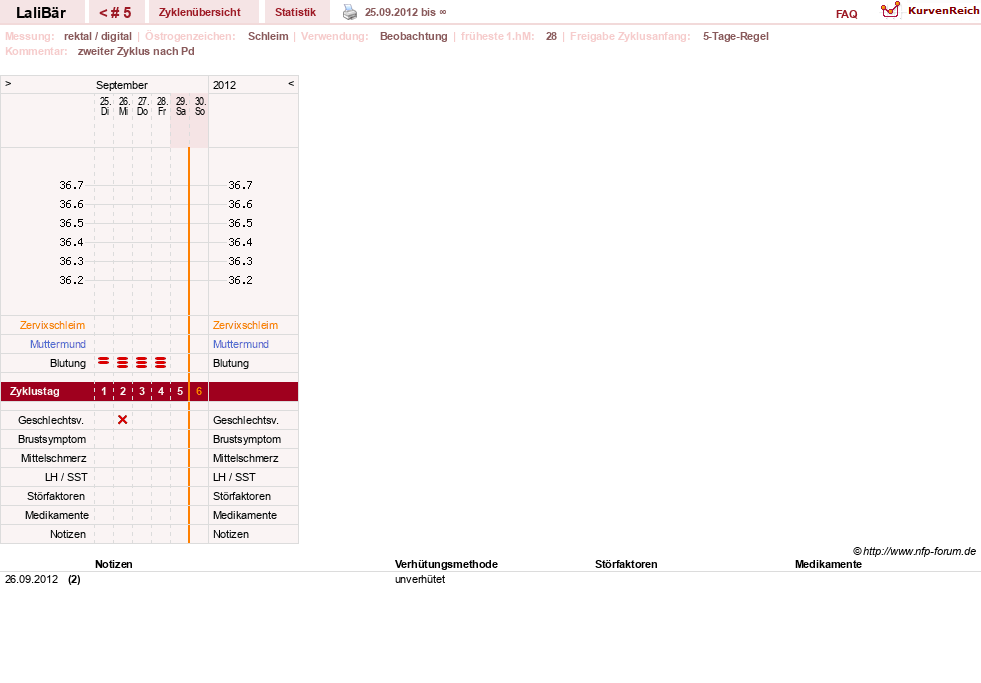Click the left Medikamente row label

(x=56, y=515)
